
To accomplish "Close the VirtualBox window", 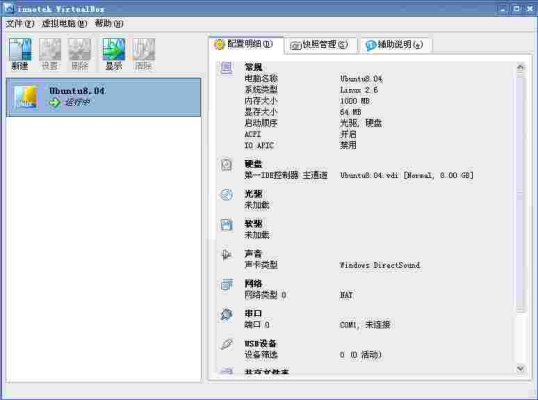I will coord(529,9).
